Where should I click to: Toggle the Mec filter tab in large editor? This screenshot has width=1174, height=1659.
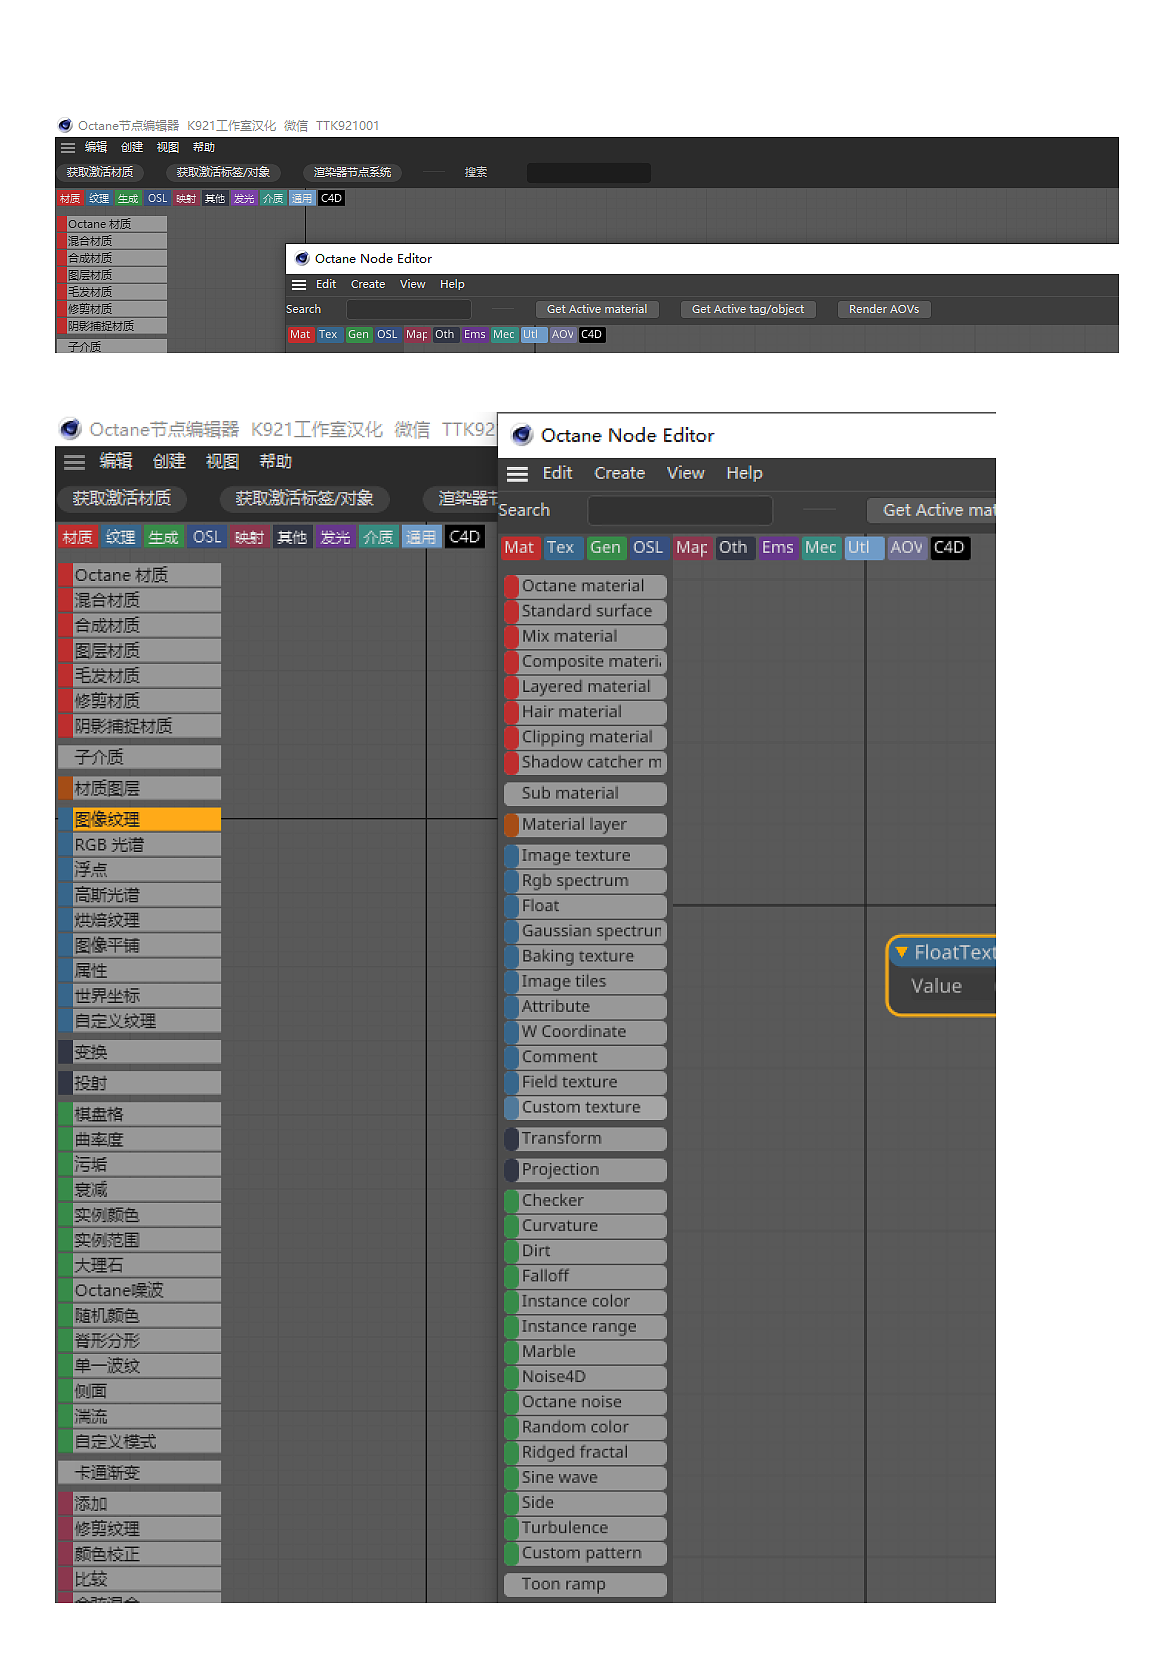(820, 547)
